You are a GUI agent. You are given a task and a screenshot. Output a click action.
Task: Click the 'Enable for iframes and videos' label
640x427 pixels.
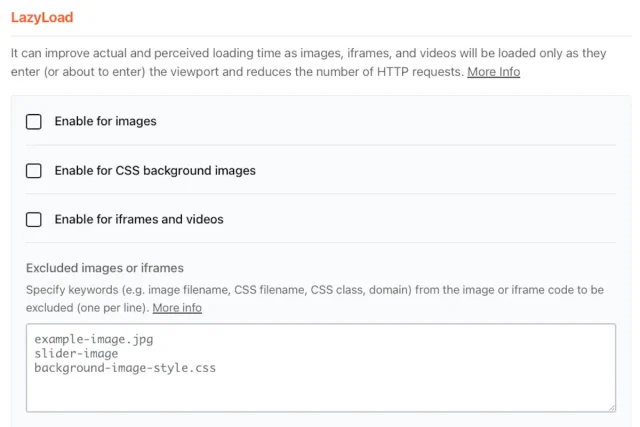[x=139, y=220]
